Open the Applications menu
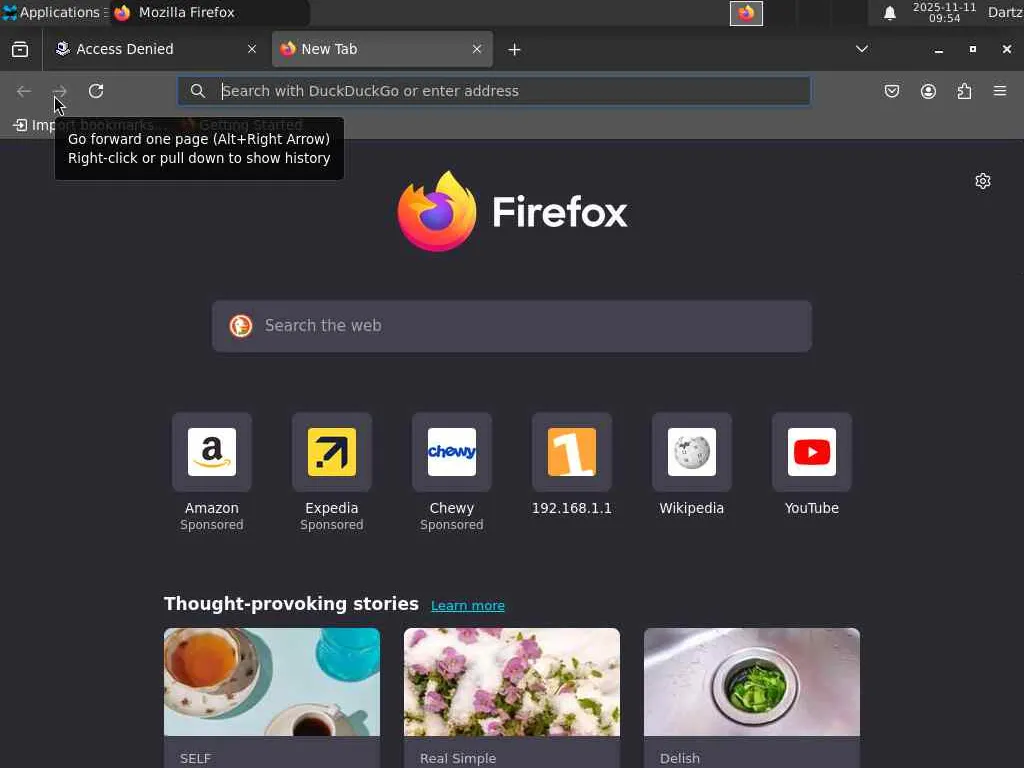The height and width of the screenshot is (768, 1024). [52, 12]
